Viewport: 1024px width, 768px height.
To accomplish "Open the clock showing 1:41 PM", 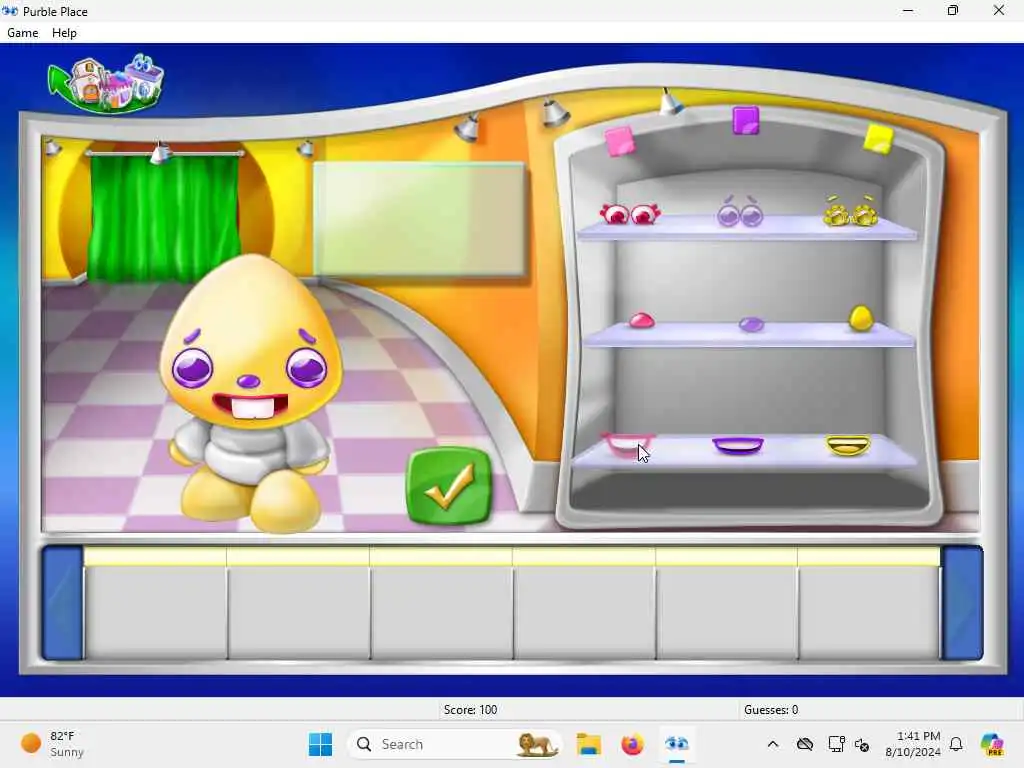I will click(913, 744).
